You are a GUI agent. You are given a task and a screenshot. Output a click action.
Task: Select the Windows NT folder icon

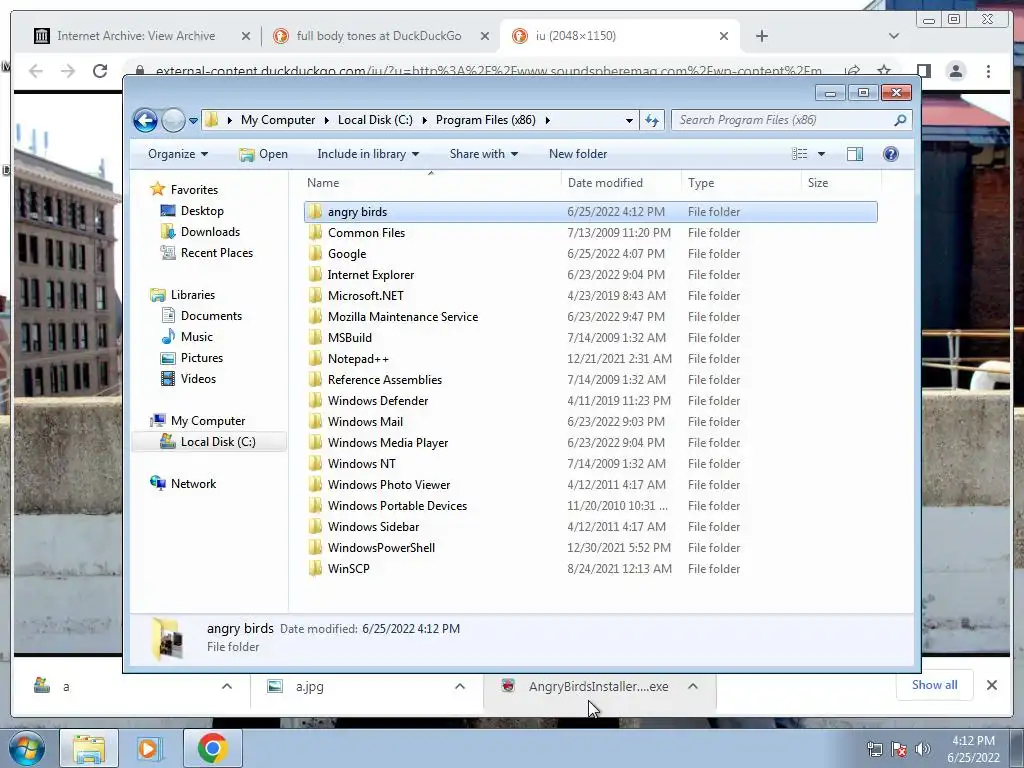click(x=315, y=463)
